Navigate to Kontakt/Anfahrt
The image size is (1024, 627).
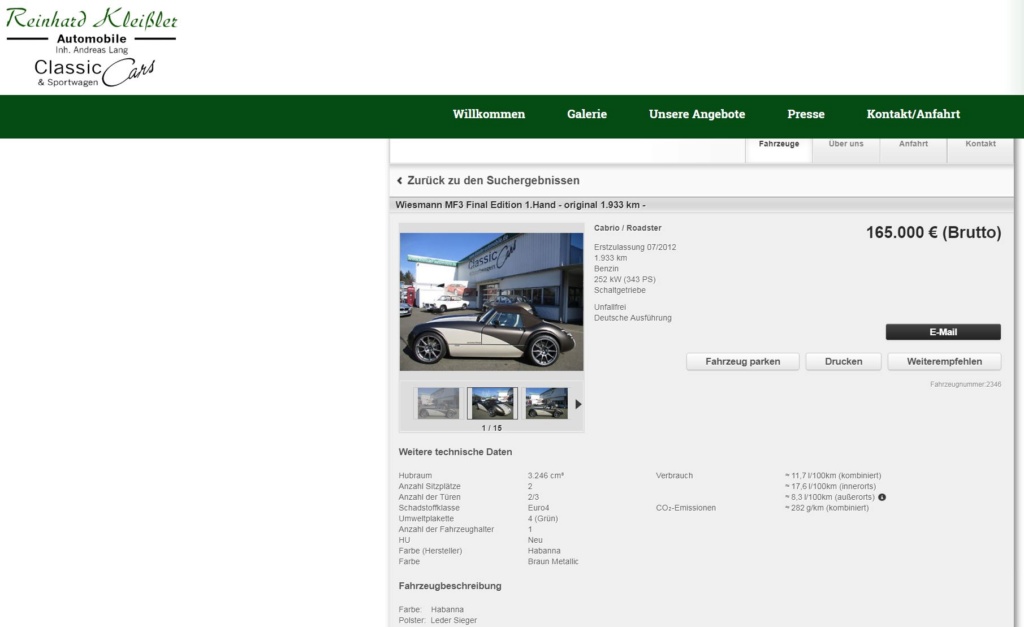point(913,114)
